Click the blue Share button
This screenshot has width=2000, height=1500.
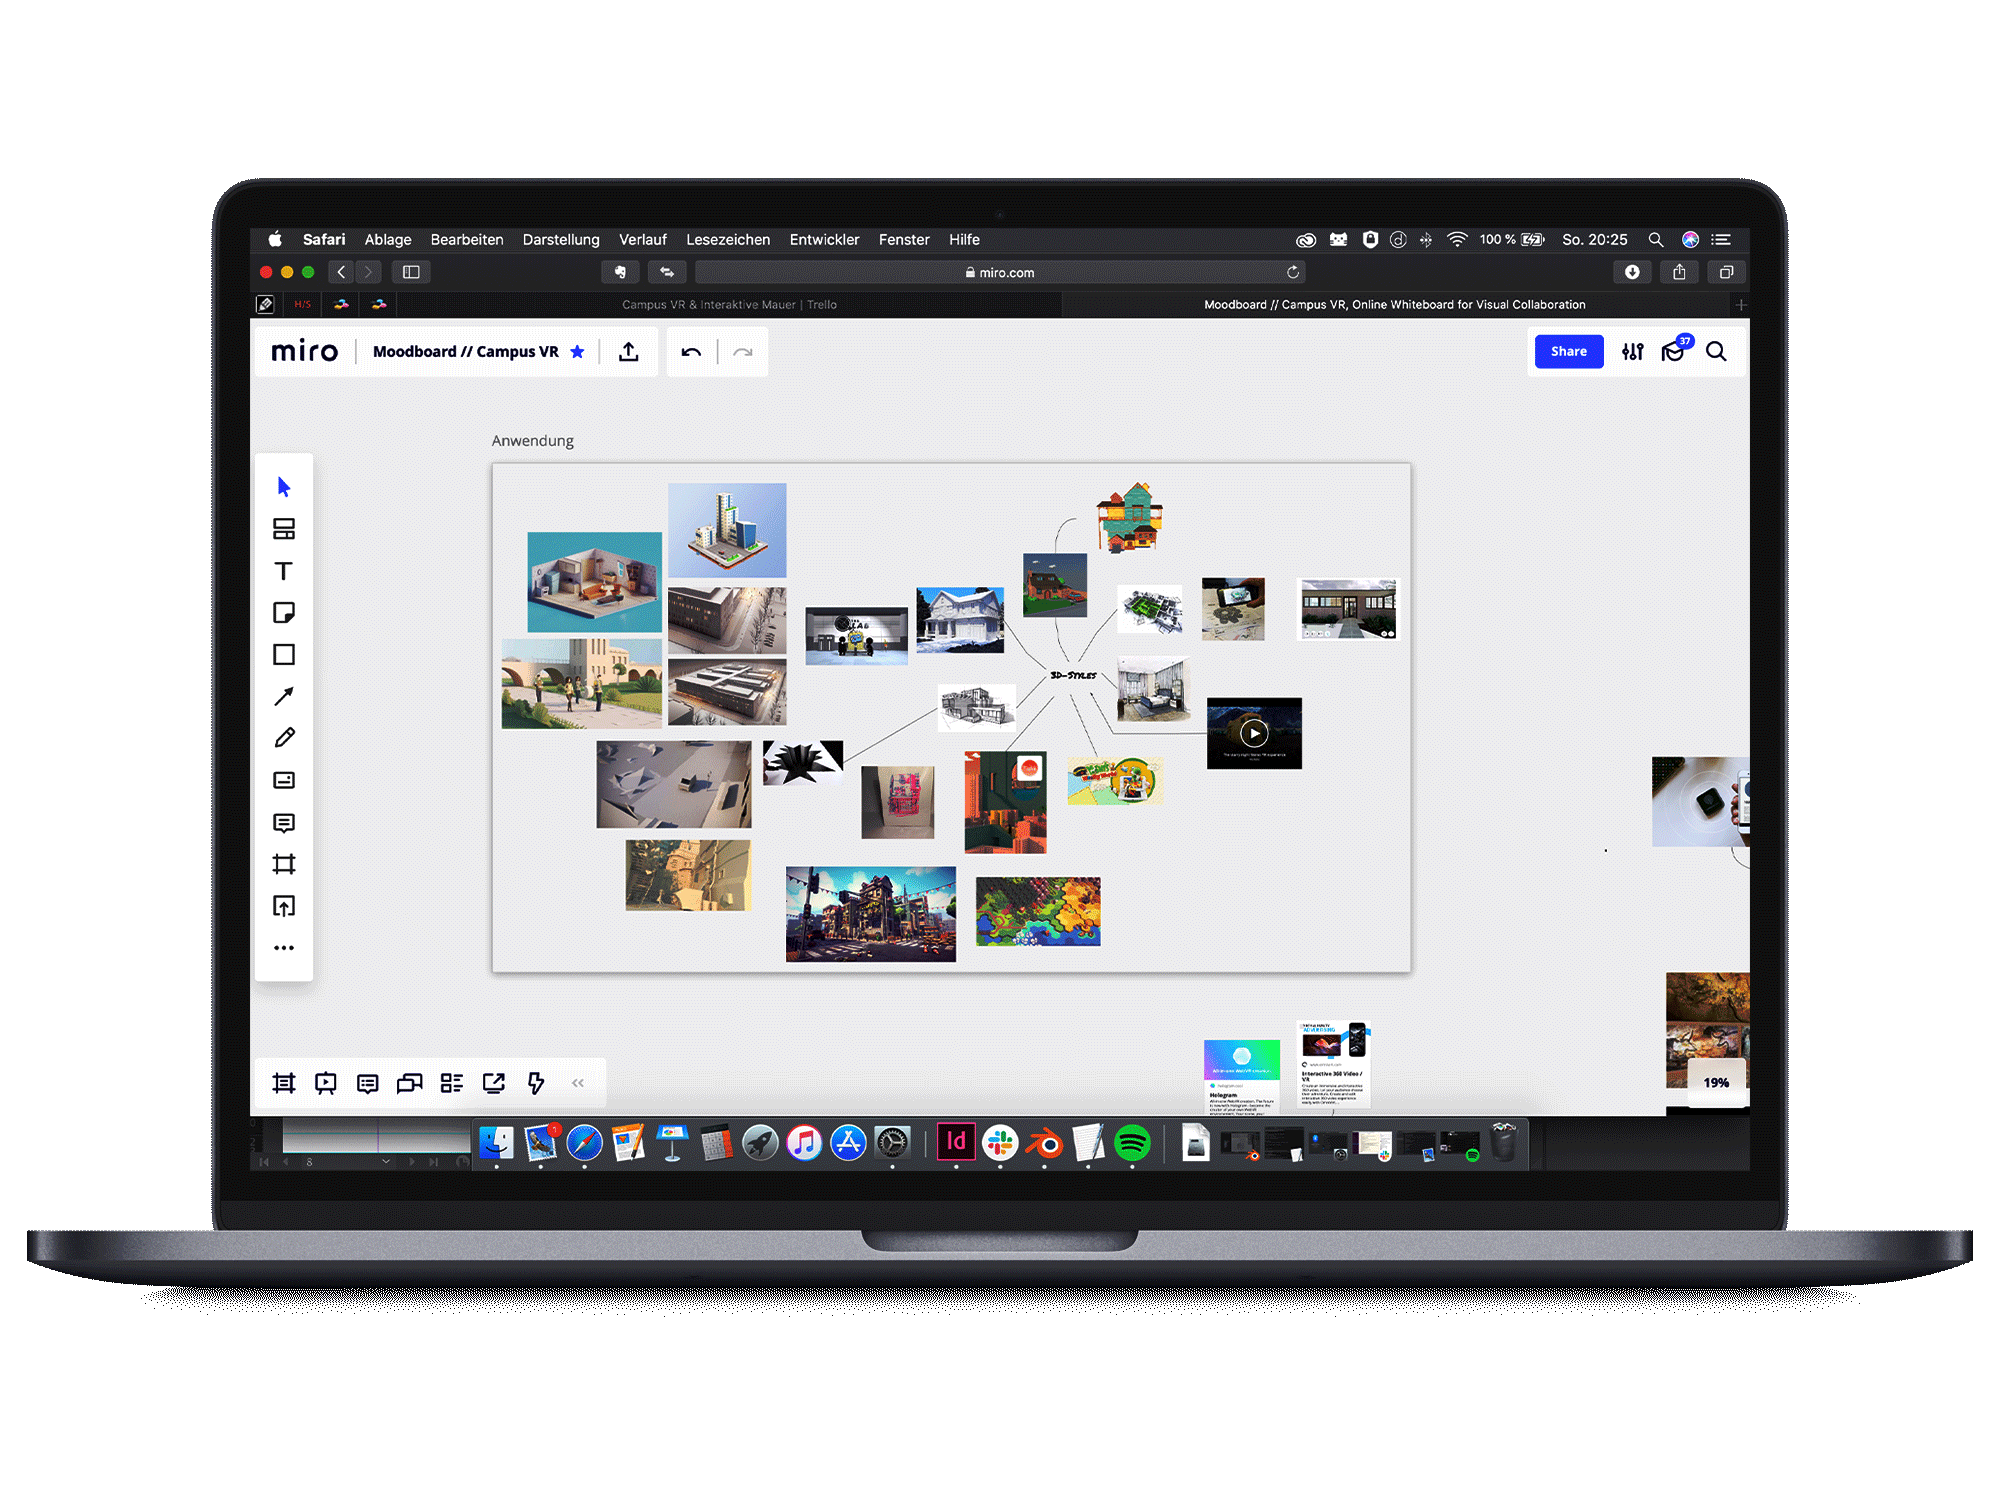pyautogui.click(x=1568, y=351)
